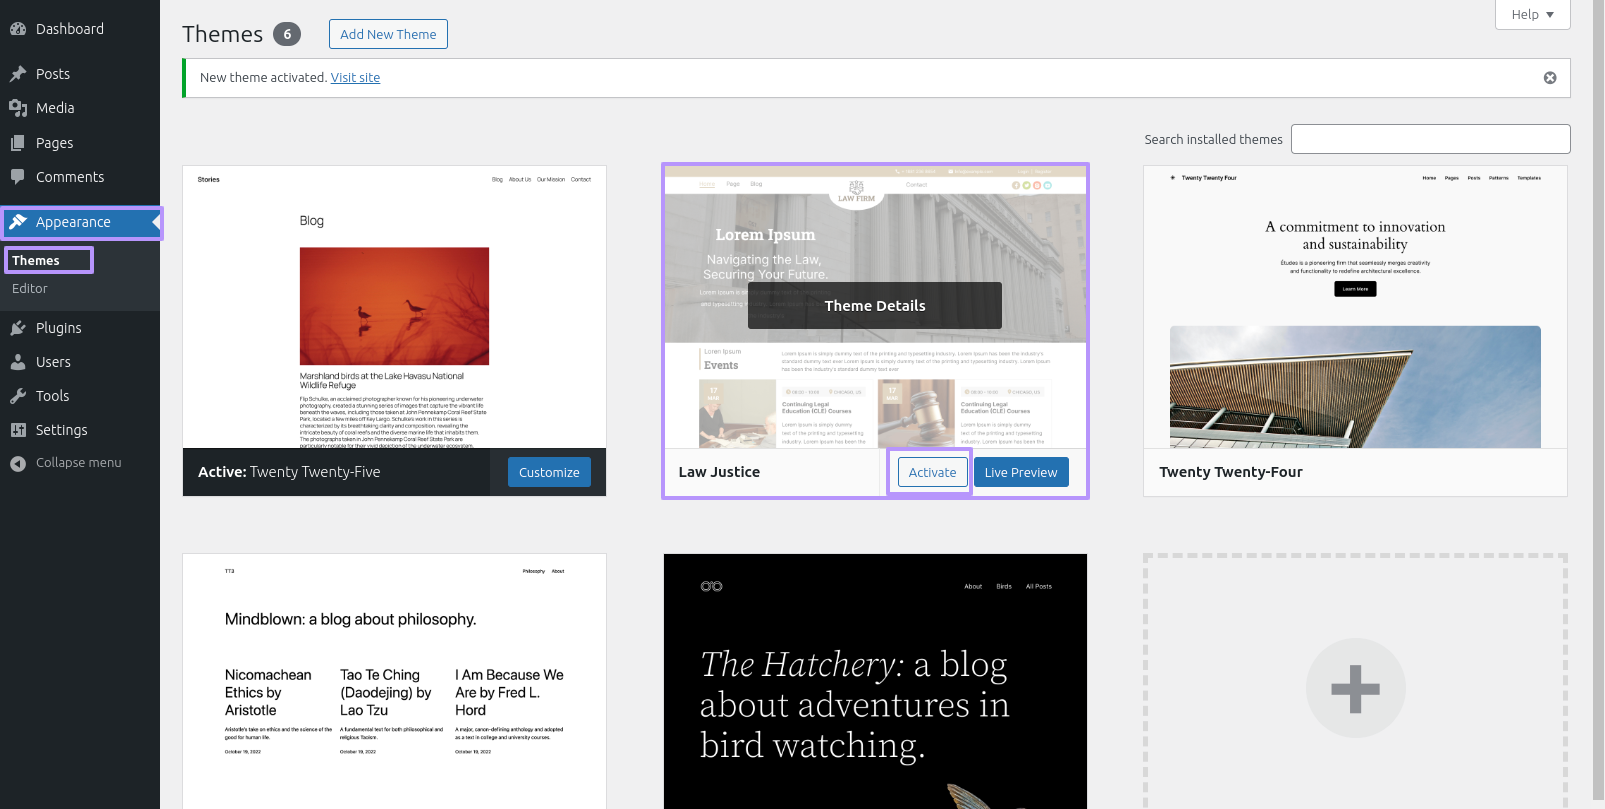Collapse the admin sidebar menu
The image size is (1605, 809).
tap(78, 463)
